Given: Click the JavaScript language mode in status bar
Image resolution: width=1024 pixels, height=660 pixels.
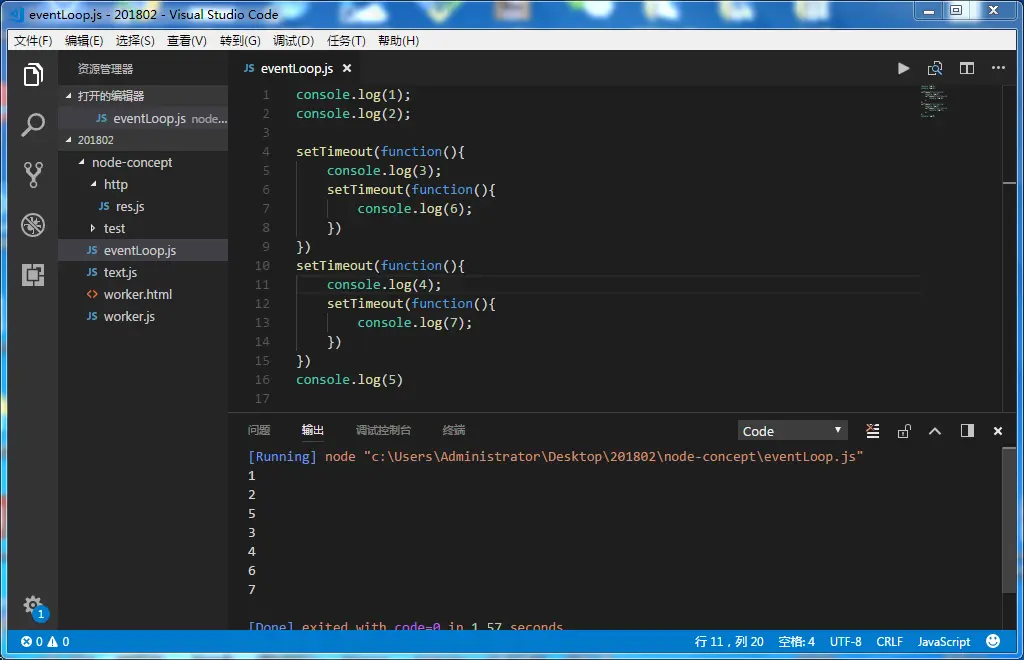Looking at the screenshot, I should (944, 642).
